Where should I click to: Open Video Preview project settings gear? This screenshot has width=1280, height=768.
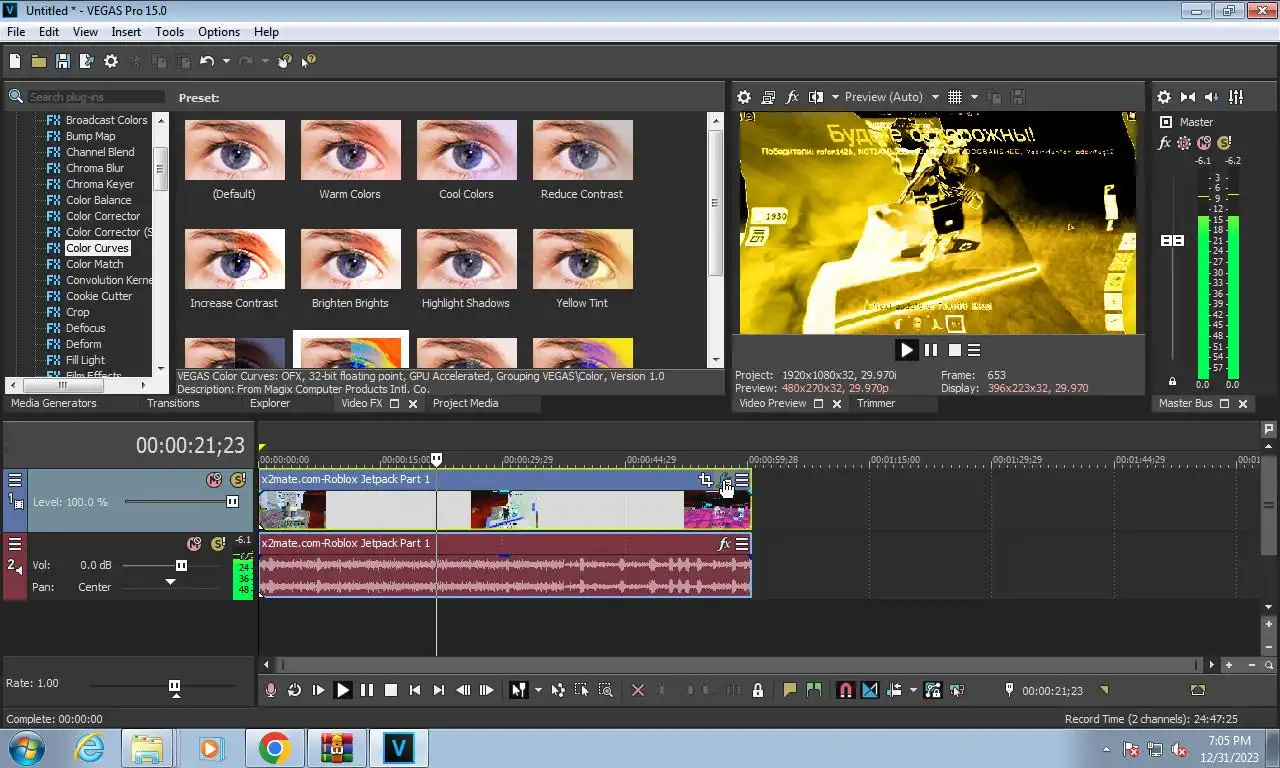click(744, 97)
